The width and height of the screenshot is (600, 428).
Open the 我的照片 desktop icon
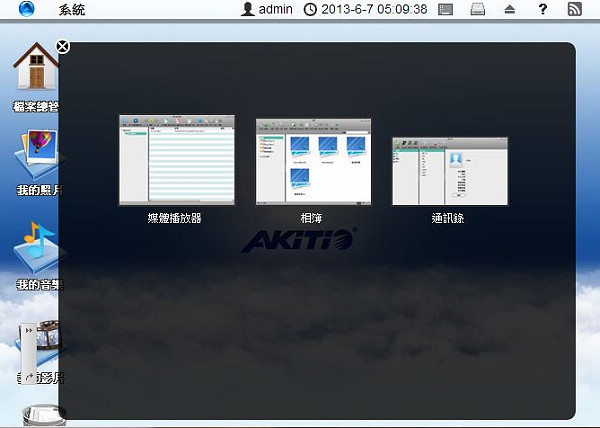(x=35, y=153)
